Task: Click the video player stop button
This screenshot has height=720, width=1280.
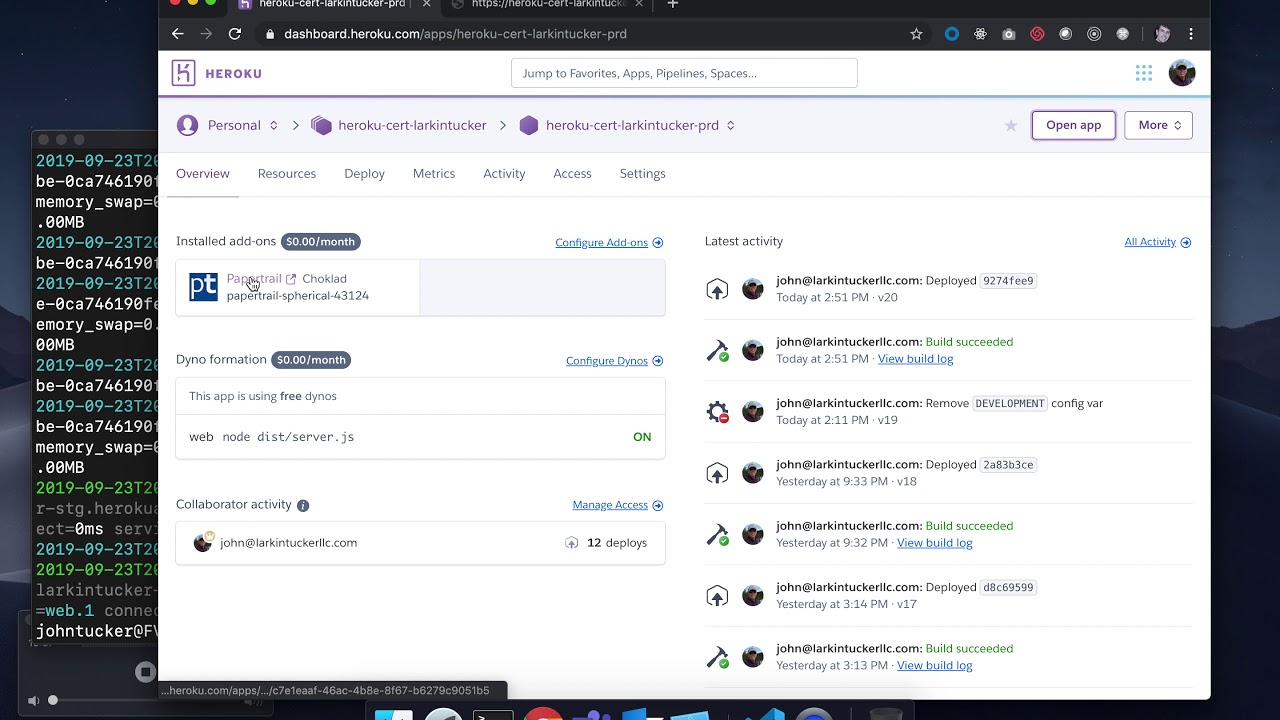Action: point(145,672)
